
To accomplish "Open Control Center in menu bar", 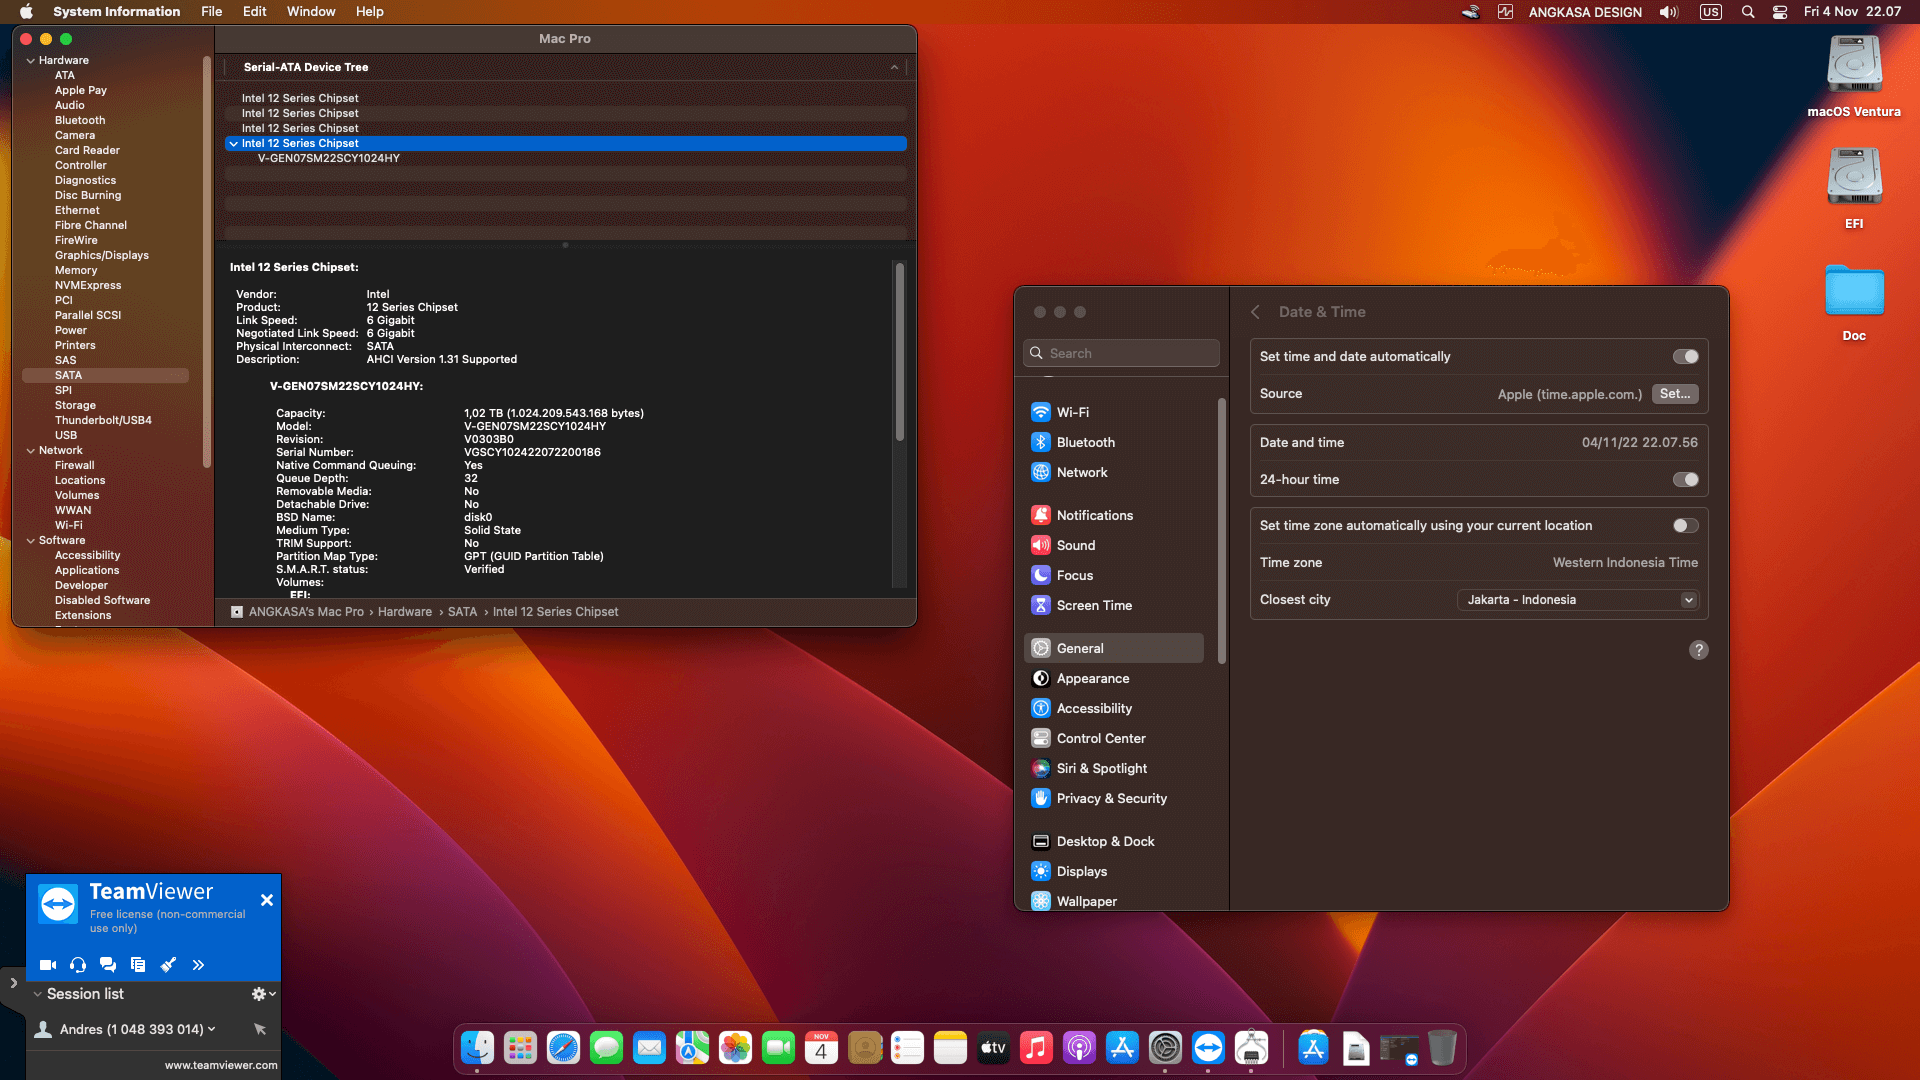I will pos(1780,12).
